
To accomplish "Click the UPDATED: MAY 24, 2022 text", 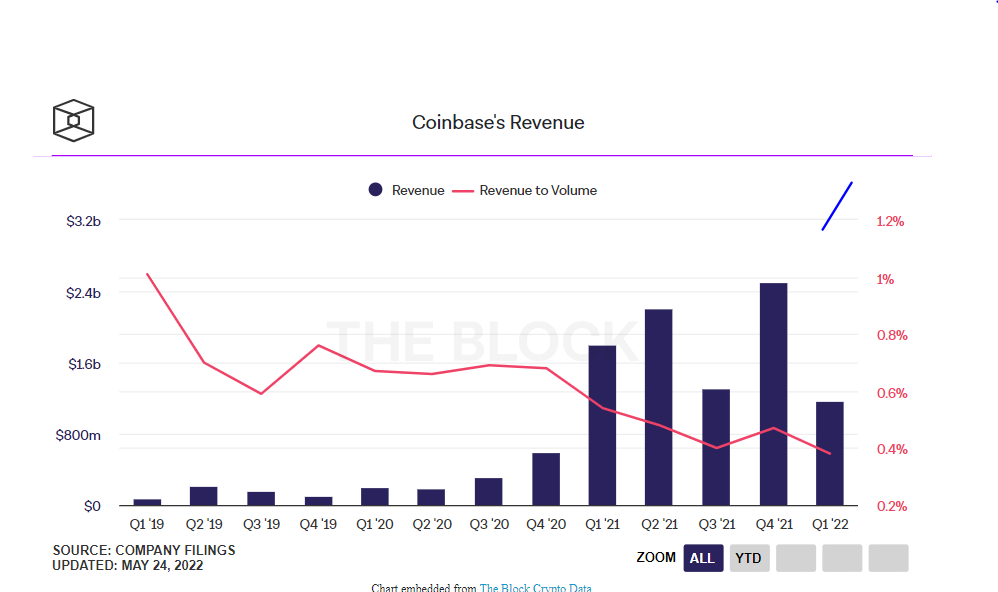I will click(128, 566).
